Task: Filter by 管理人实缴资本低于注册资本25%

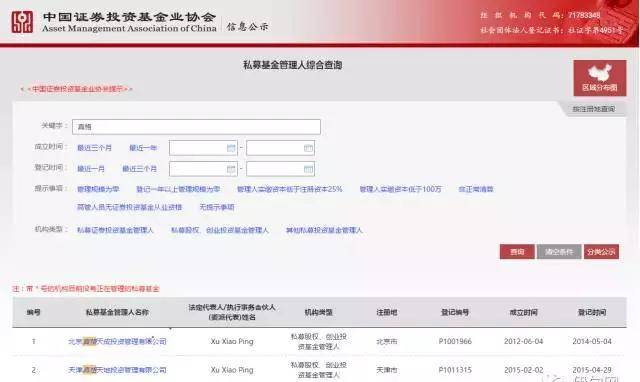Action: 289,189
